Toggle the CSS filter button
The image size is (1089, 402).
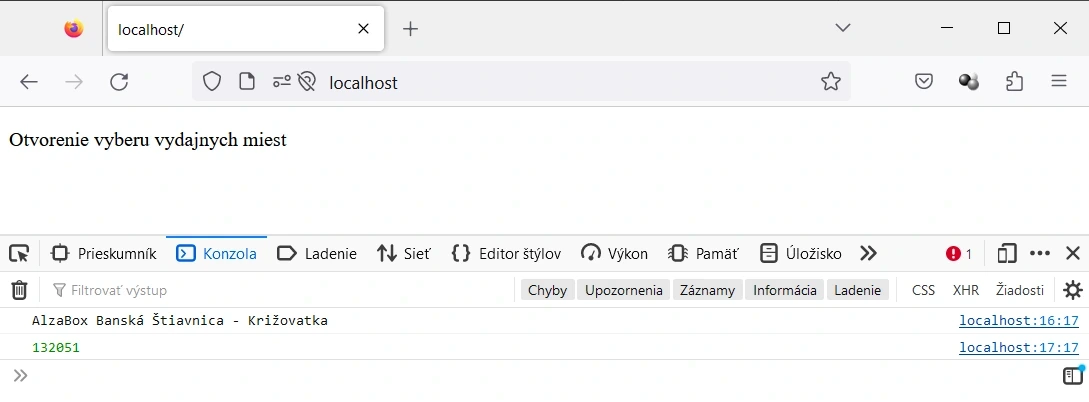923,290
